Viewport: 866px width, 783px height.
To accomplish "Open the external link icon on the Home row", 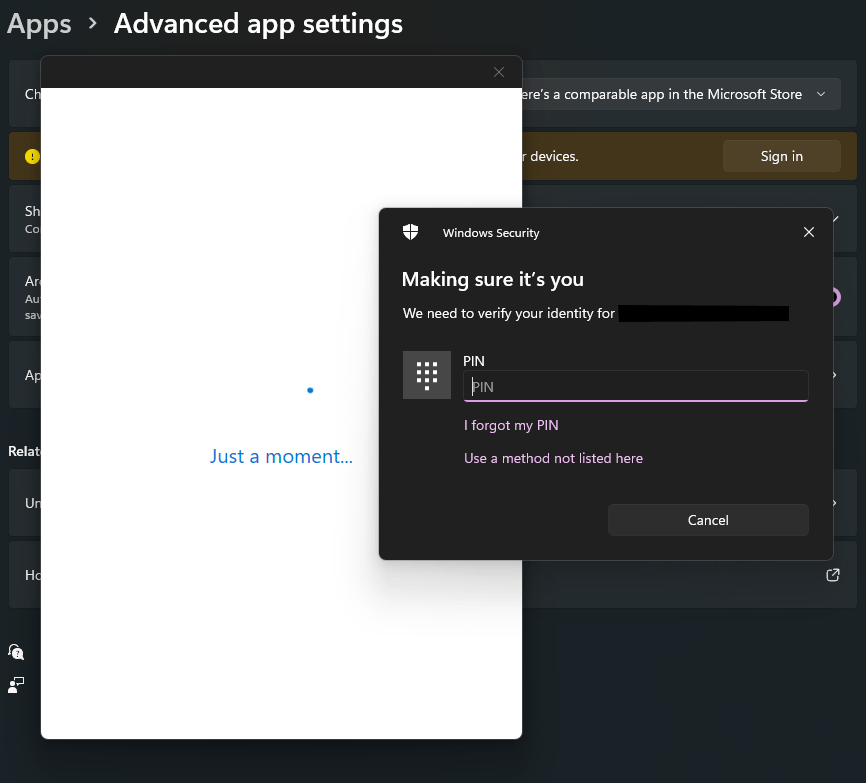I will (832, 575).
